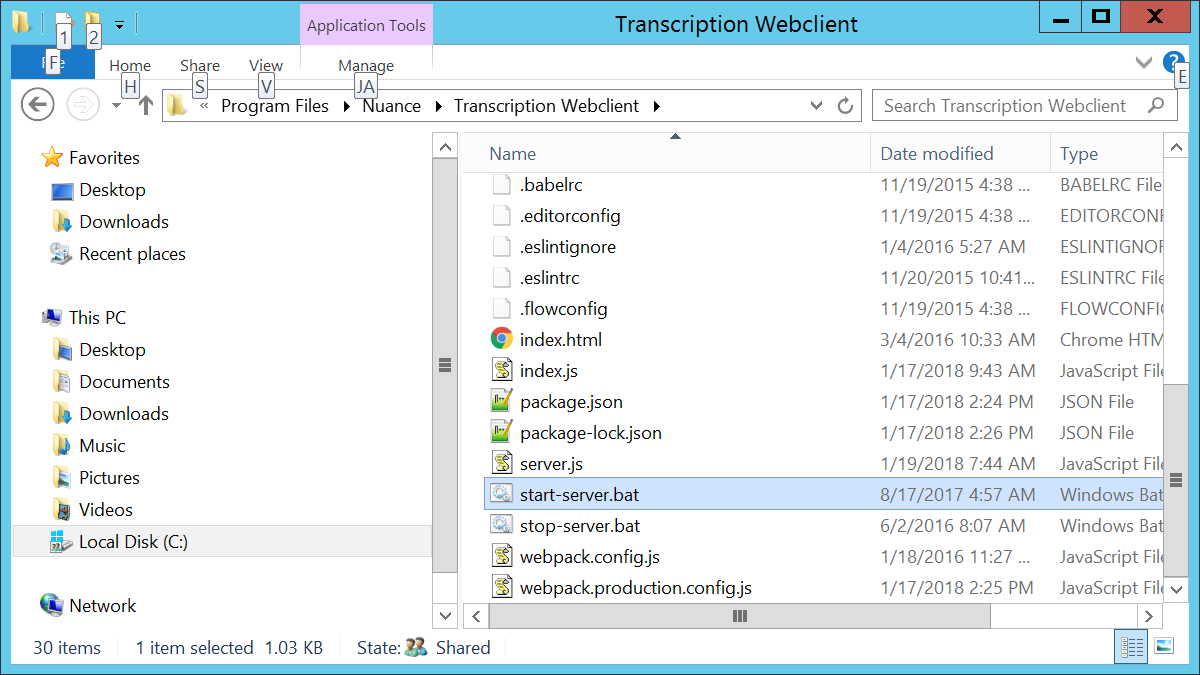This screenshot has width=1200, height=675.
Task: Go up one folder level
Action: [x=145, y=105]
